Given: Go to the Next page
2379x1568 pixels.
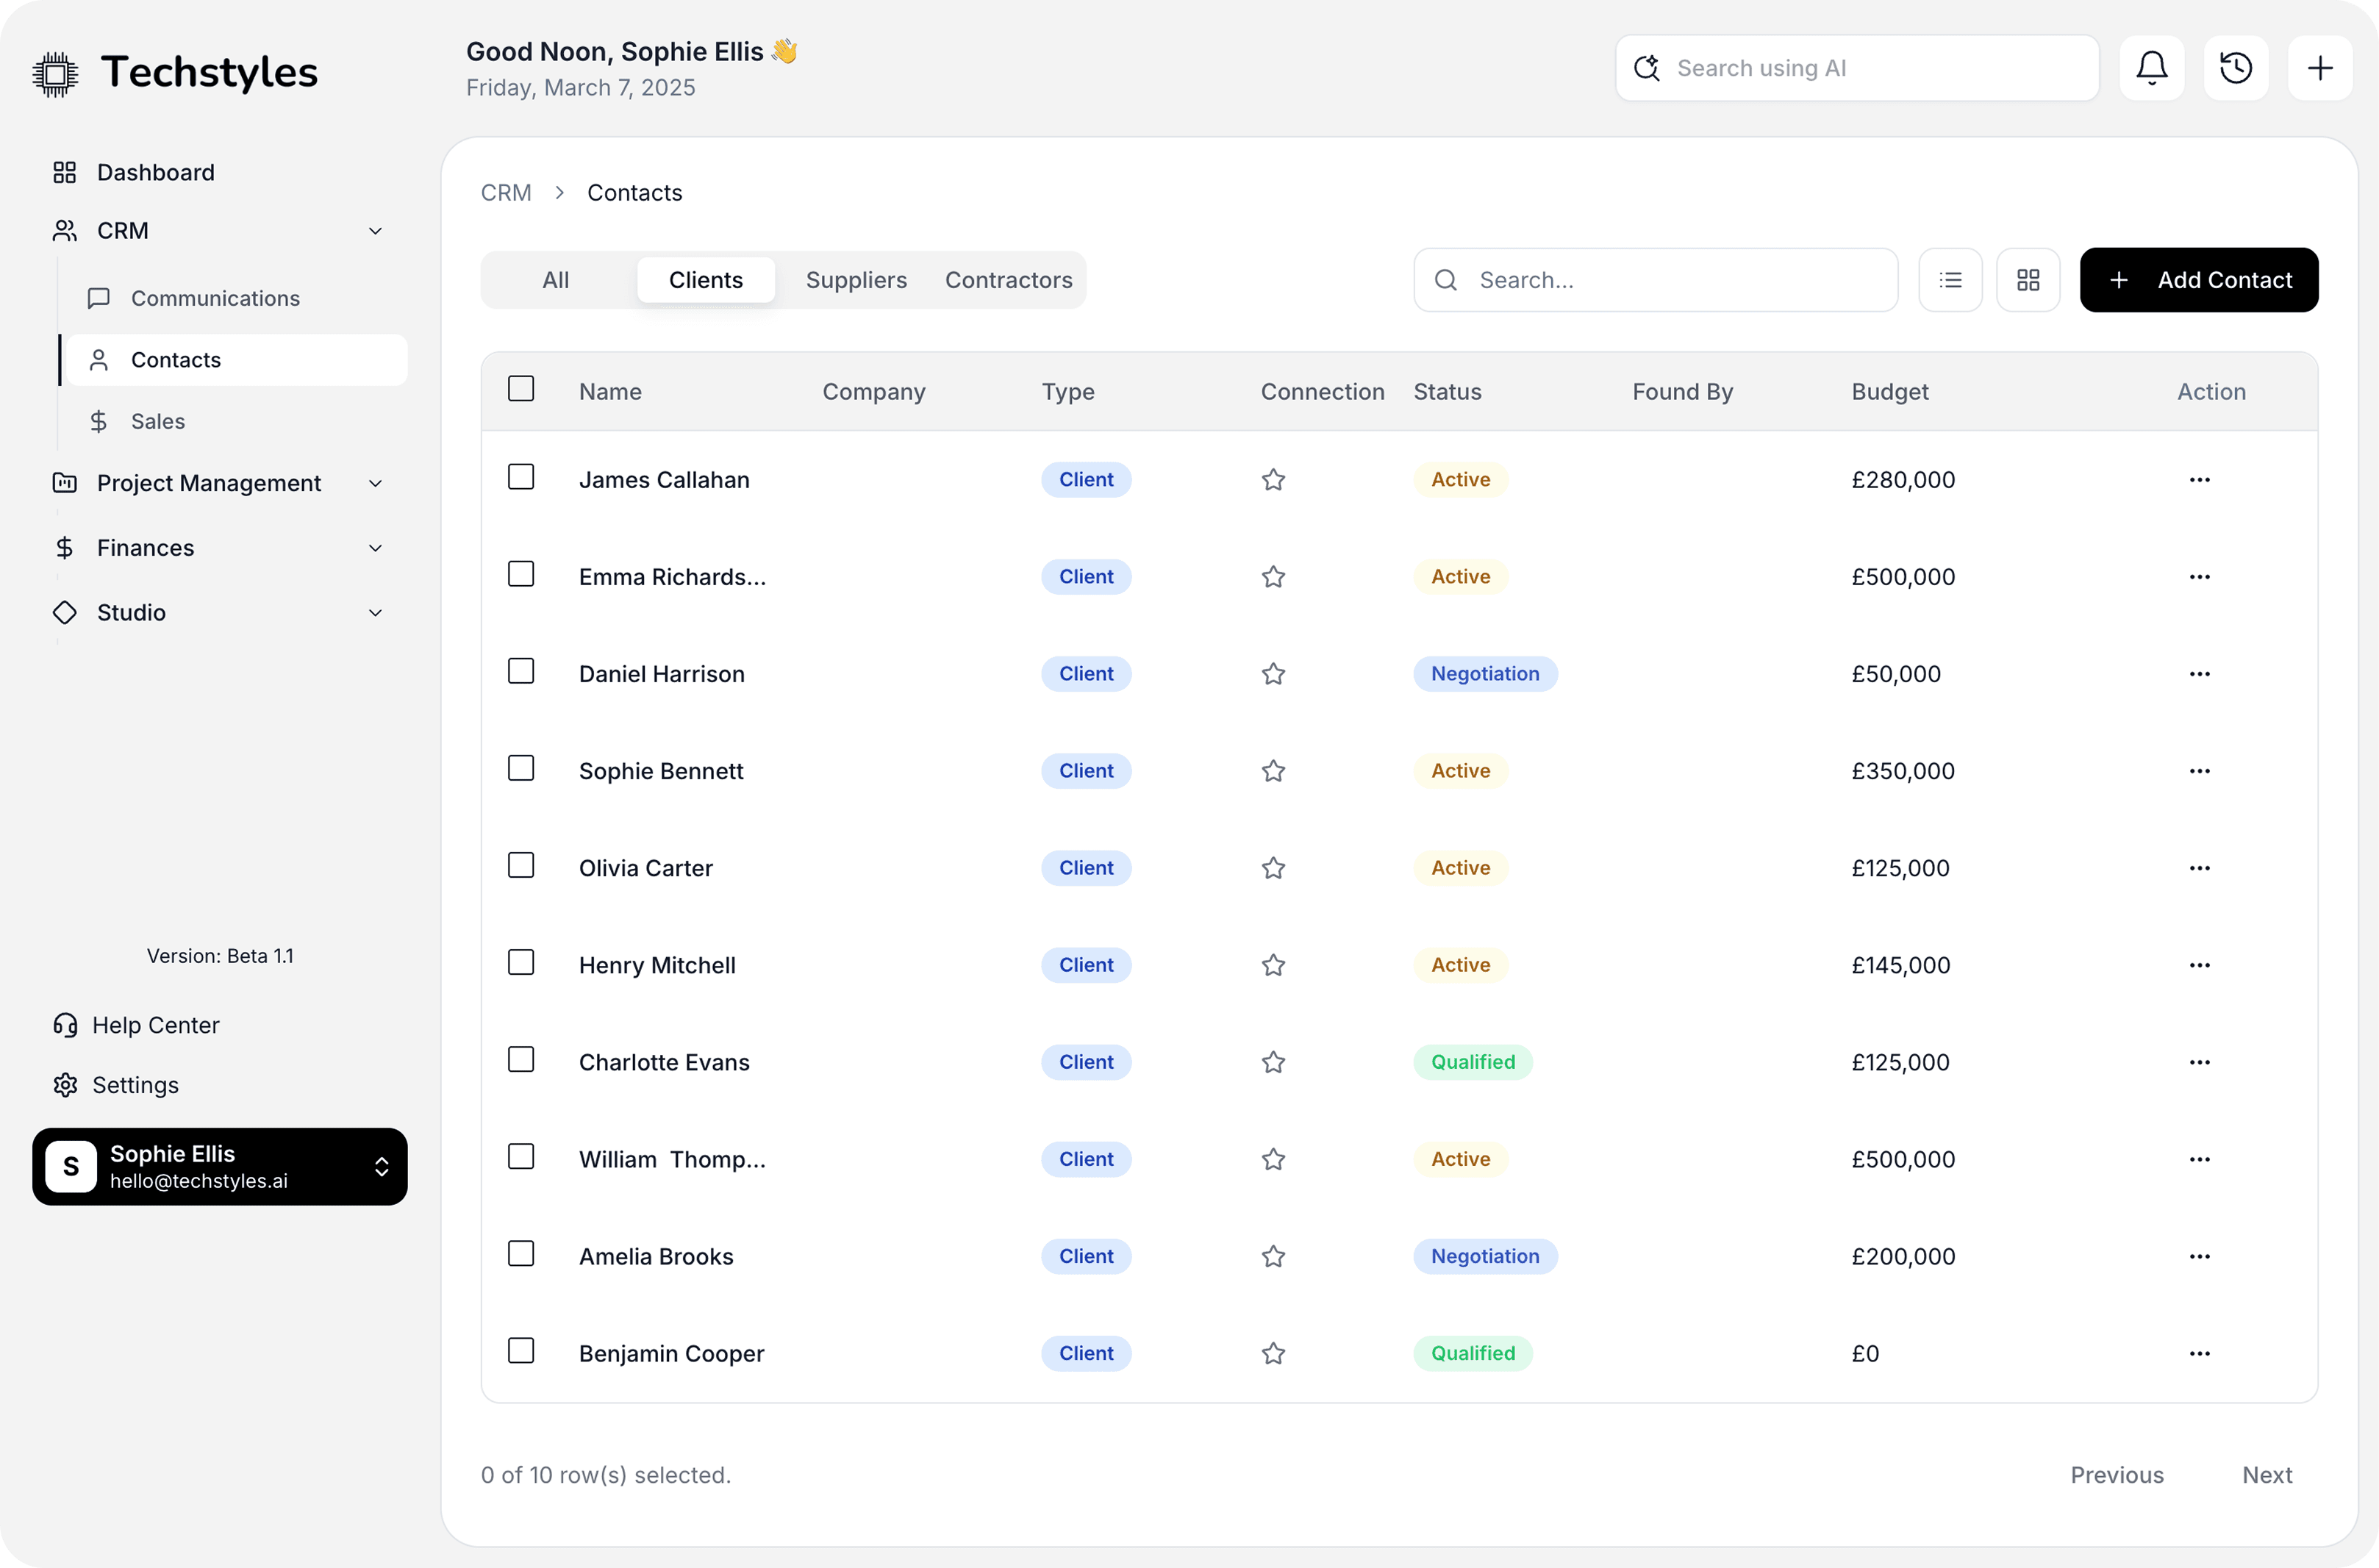Looking at the screenshot, I should tap(2266, 1475).
